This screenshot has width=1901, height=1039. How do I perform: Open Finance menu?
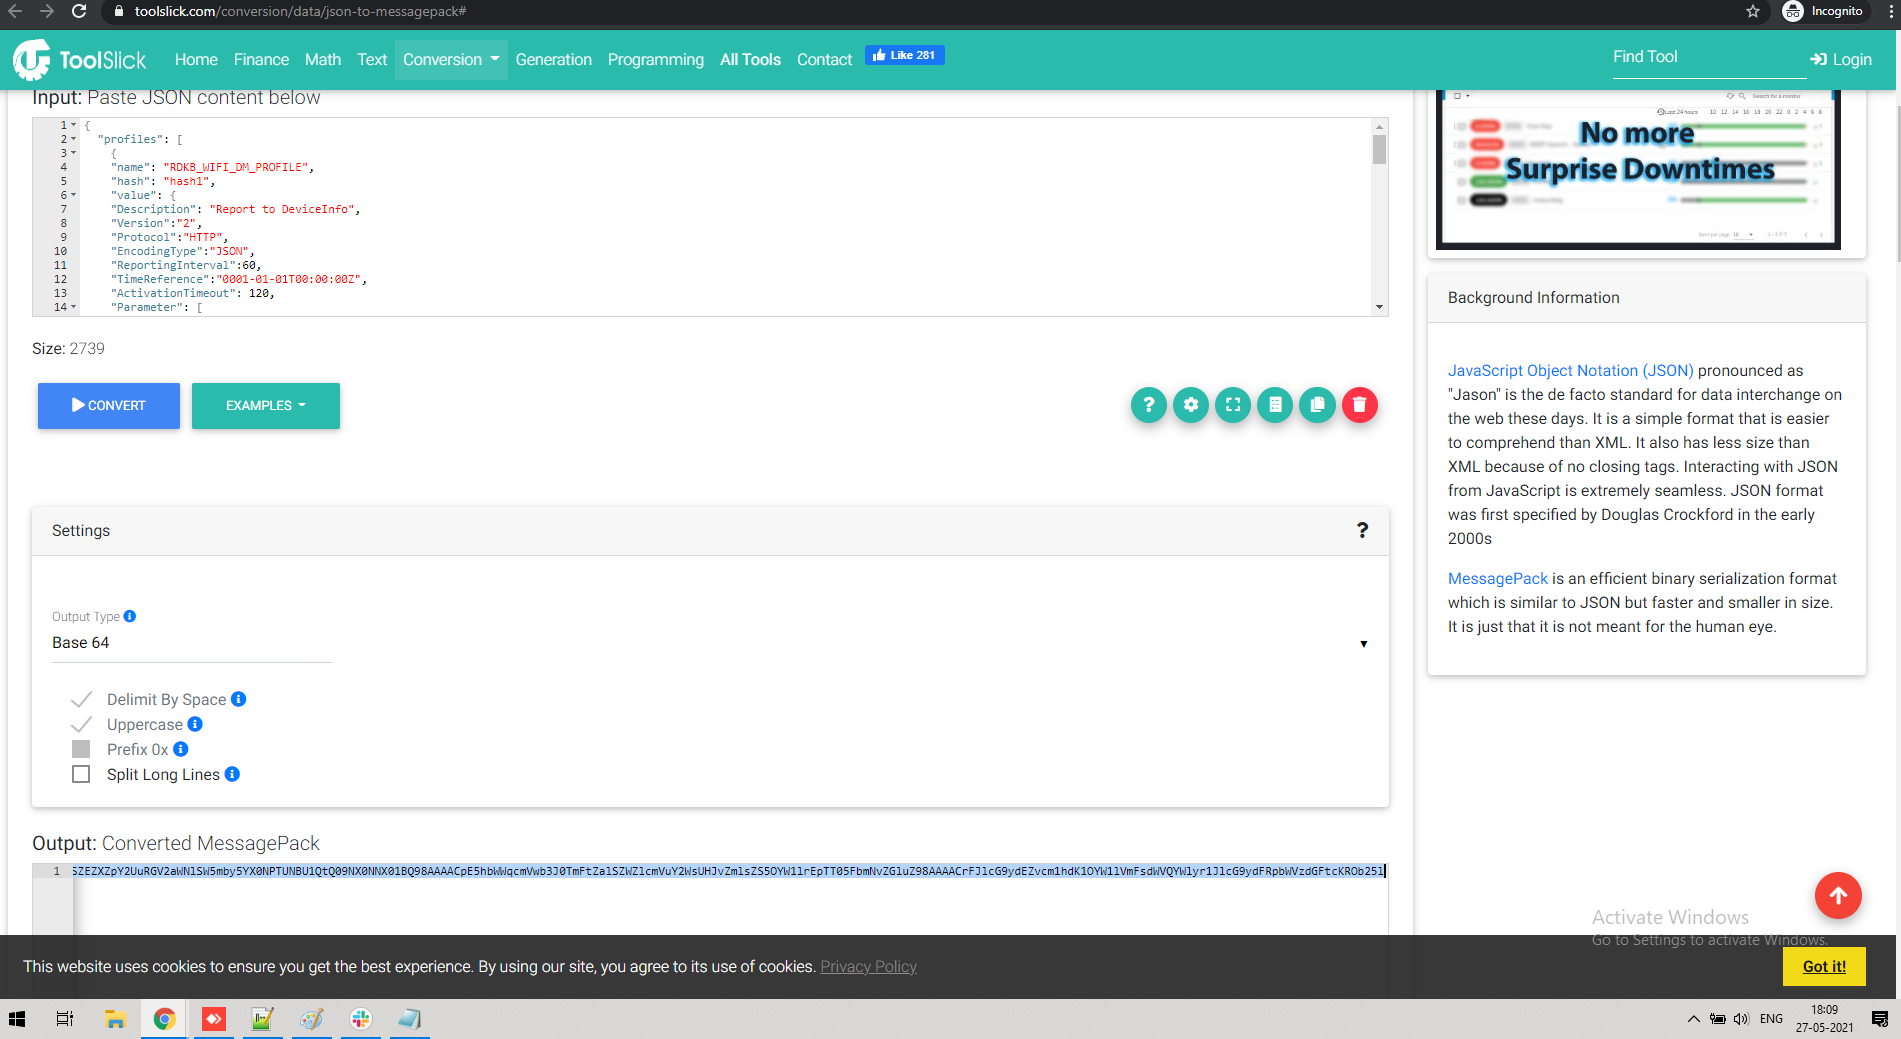coord(261,60)
